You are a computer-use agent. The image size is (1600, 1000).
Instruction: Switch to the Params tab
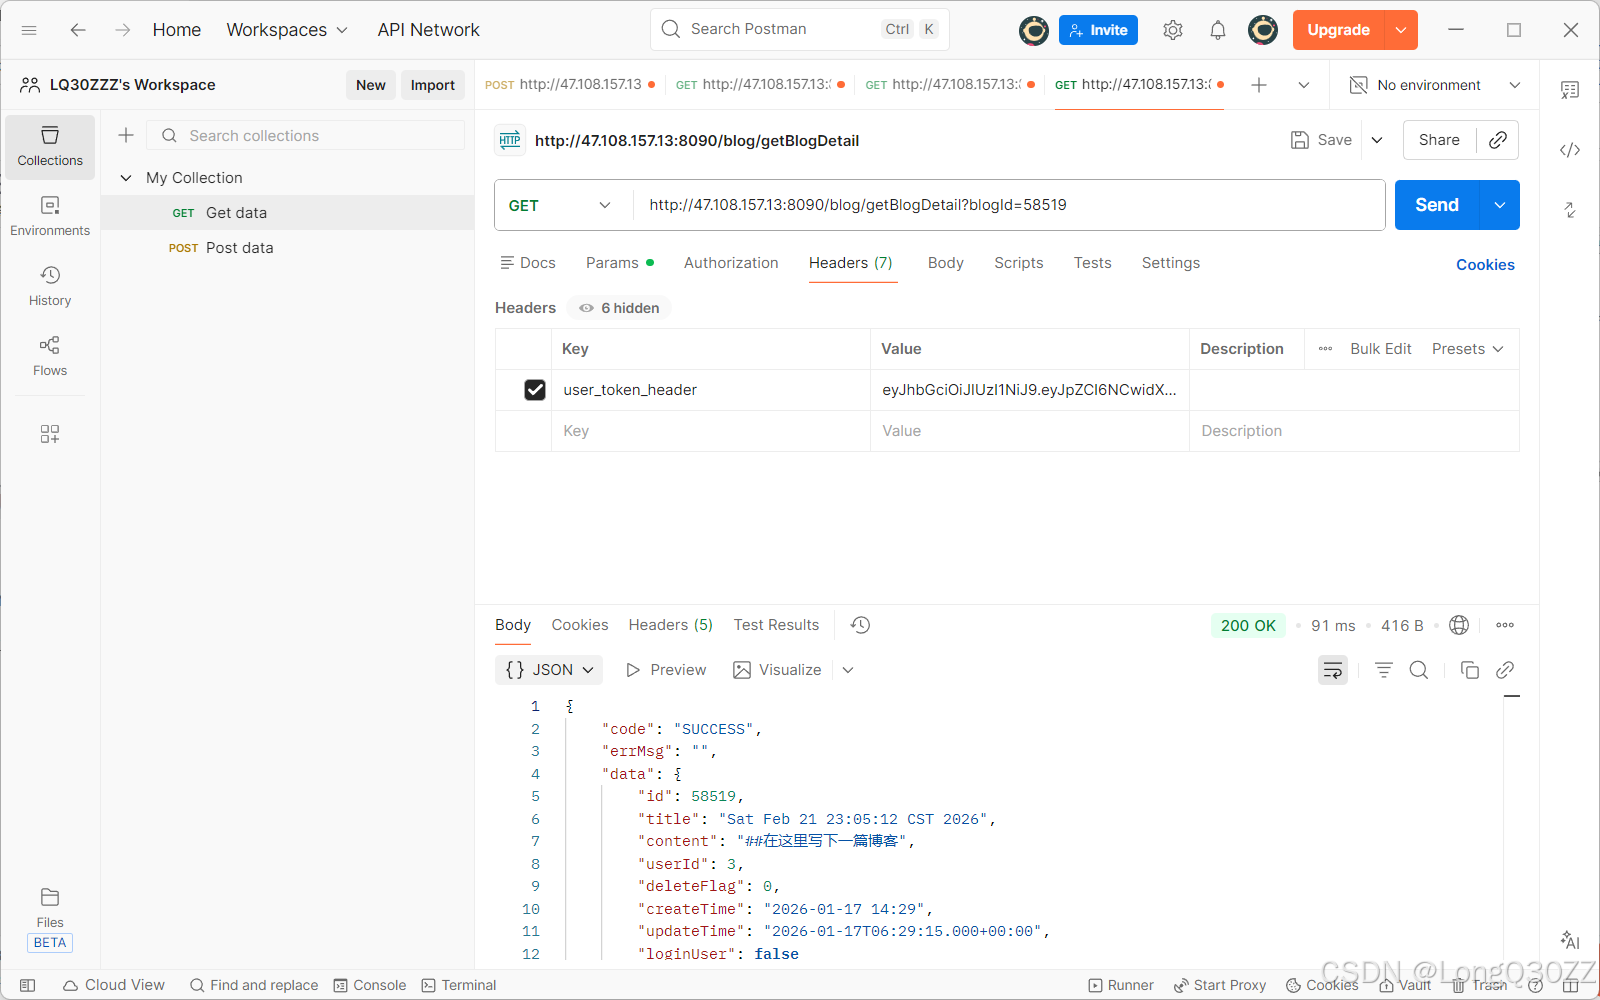click(x=620, y=263)
